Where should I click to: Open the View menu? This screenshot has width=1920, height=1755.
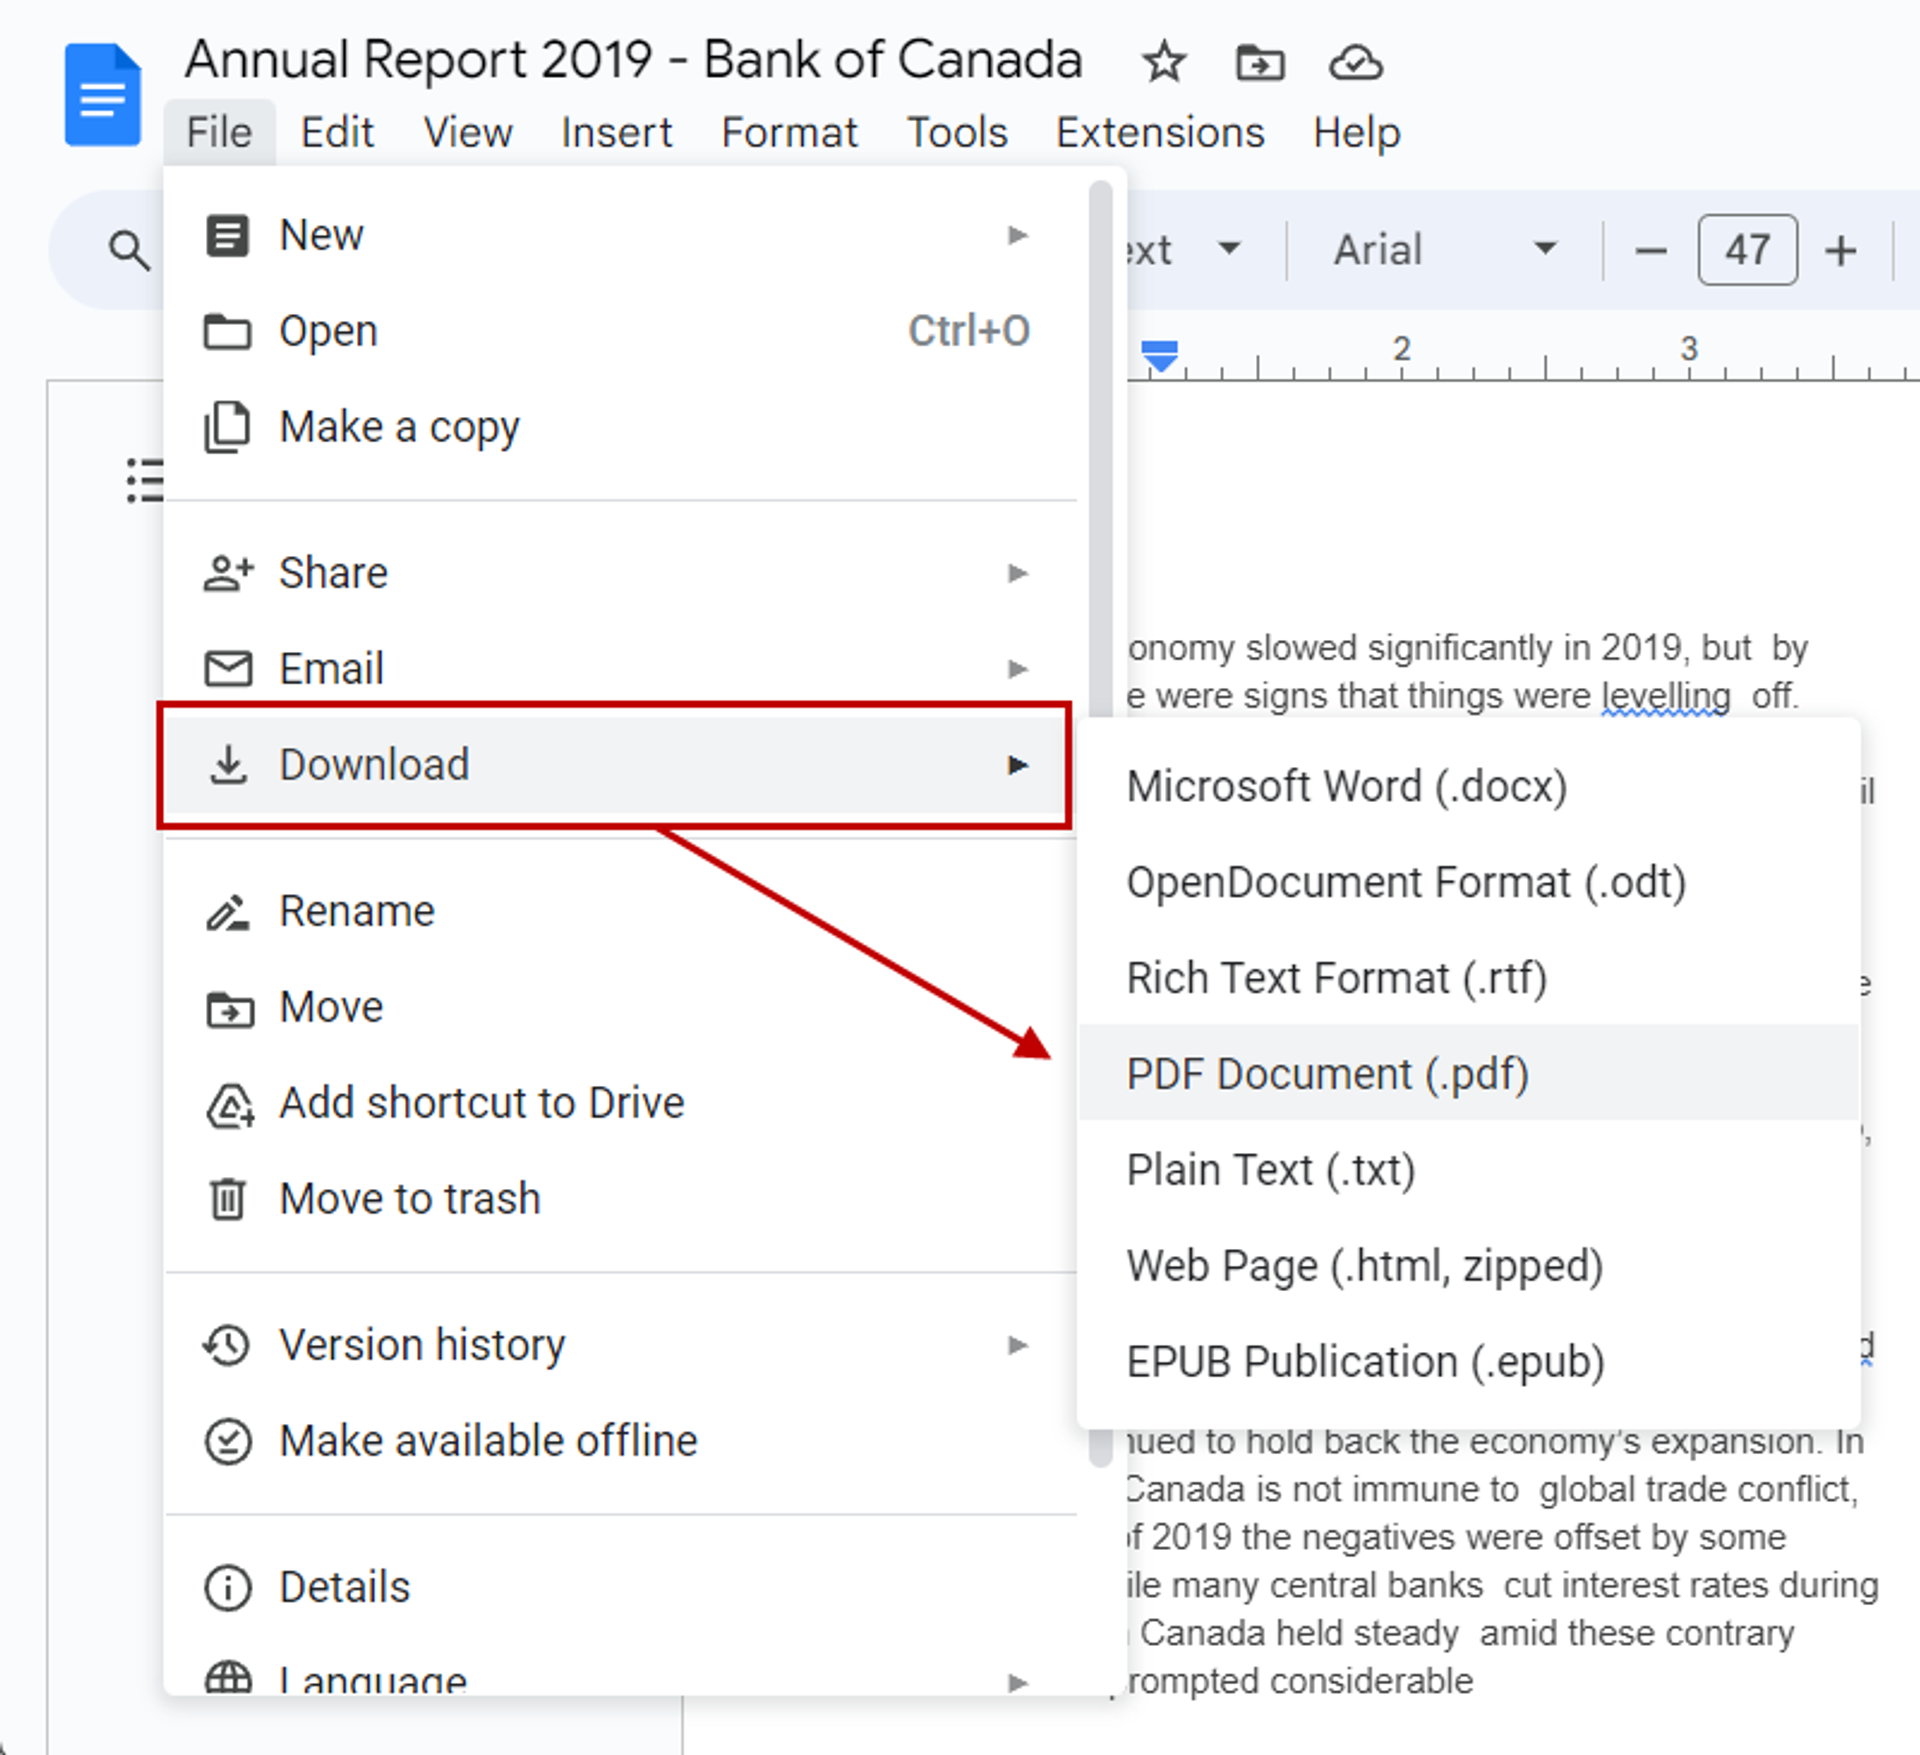(x=467, y=132)
